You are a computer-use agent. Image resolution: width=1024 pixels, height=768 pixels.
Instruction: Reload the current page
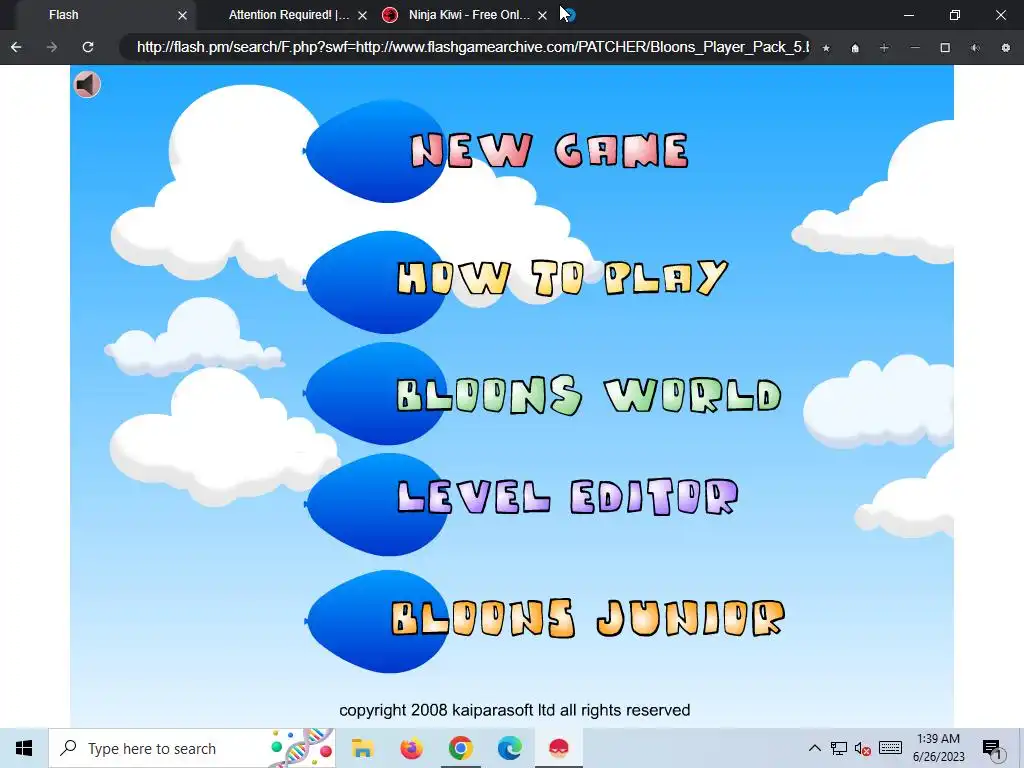[x=88, y=47]
